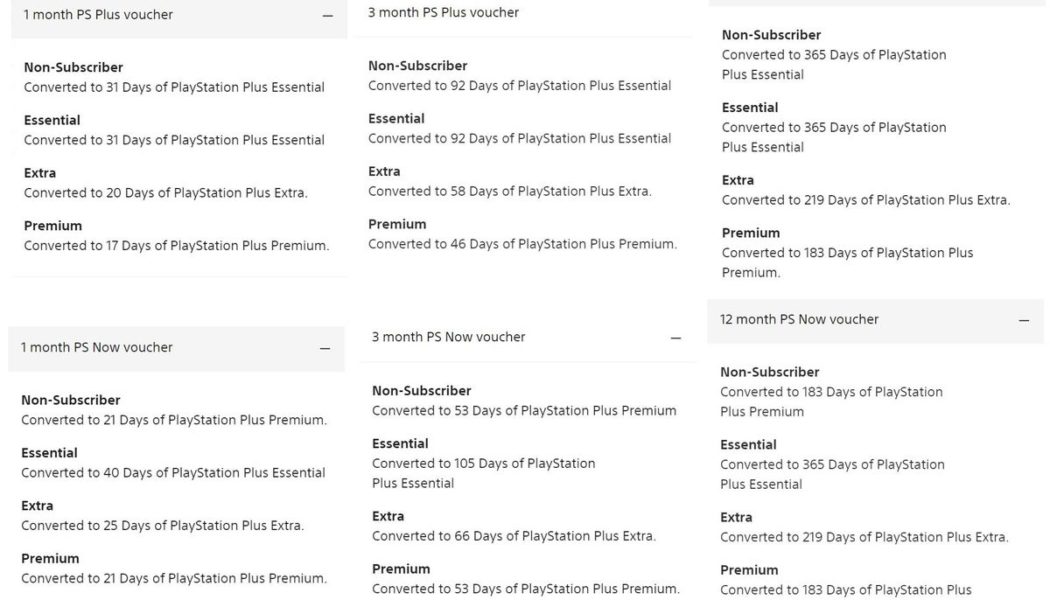The image size is (1050, 600).
Task: Click the minus icon on 1 month PS Plus voucher
Action: (x=326, y=14)
